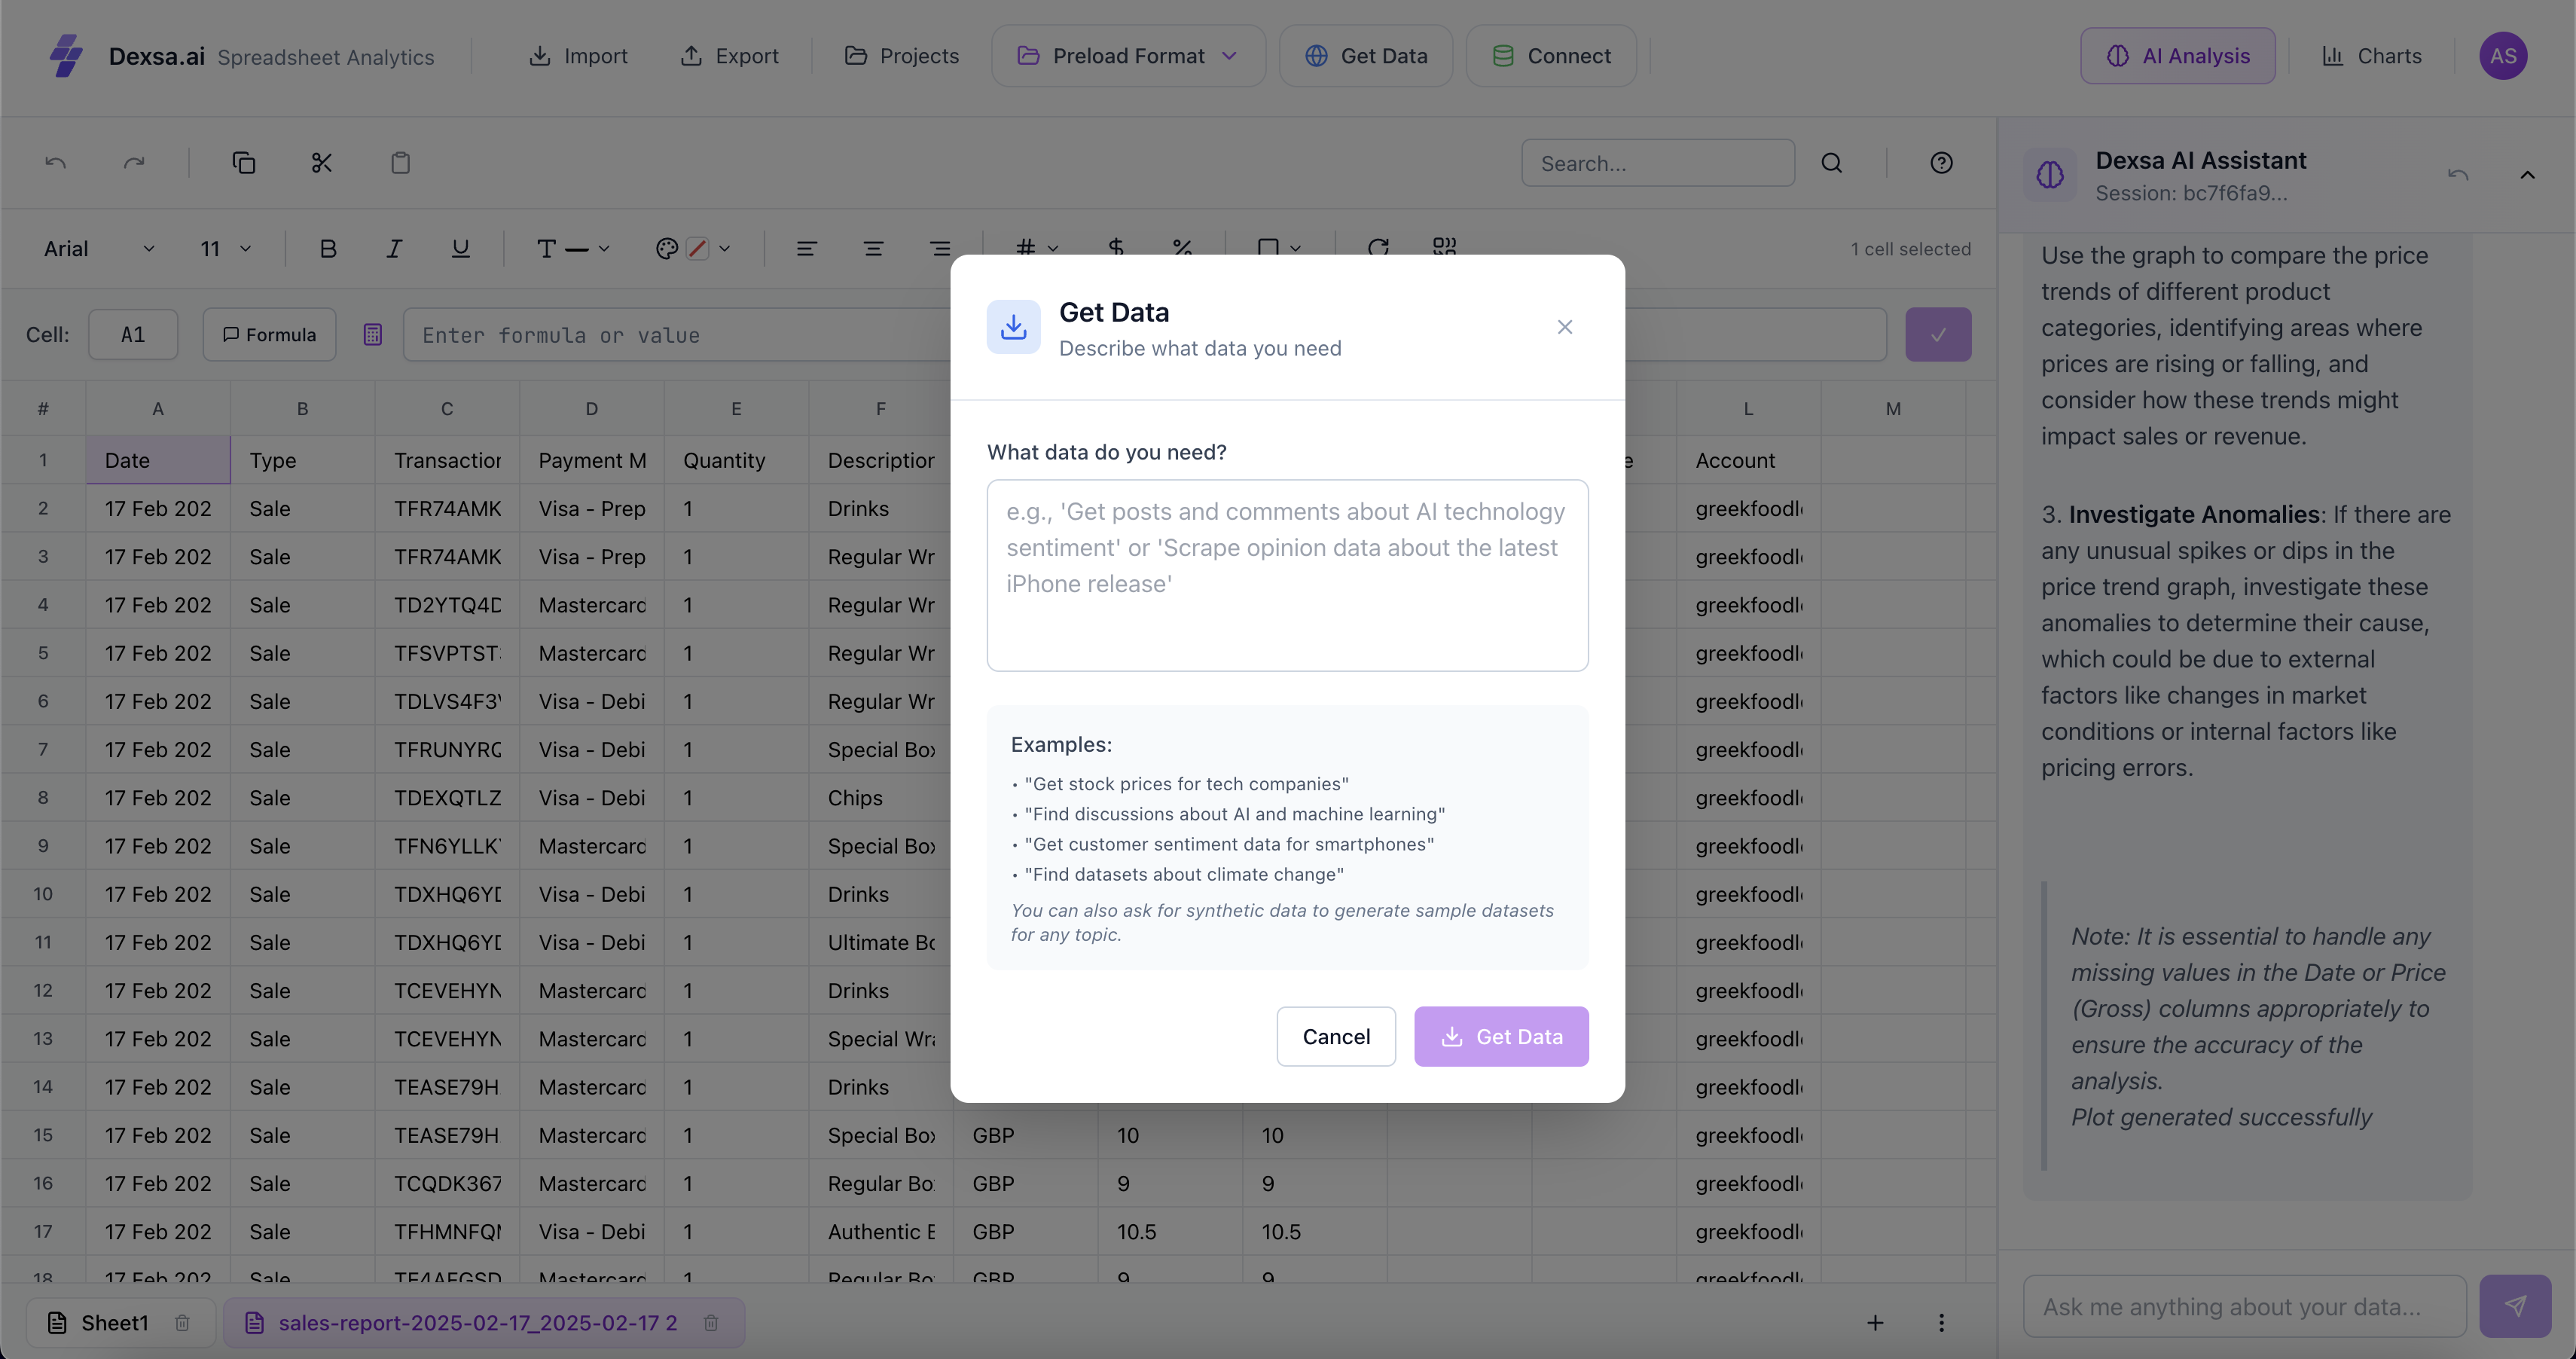Click the refresh rotate icon
The width and height of the screenshot is (2576, 1359).
pyautogui.click(x=1378, y=247)
